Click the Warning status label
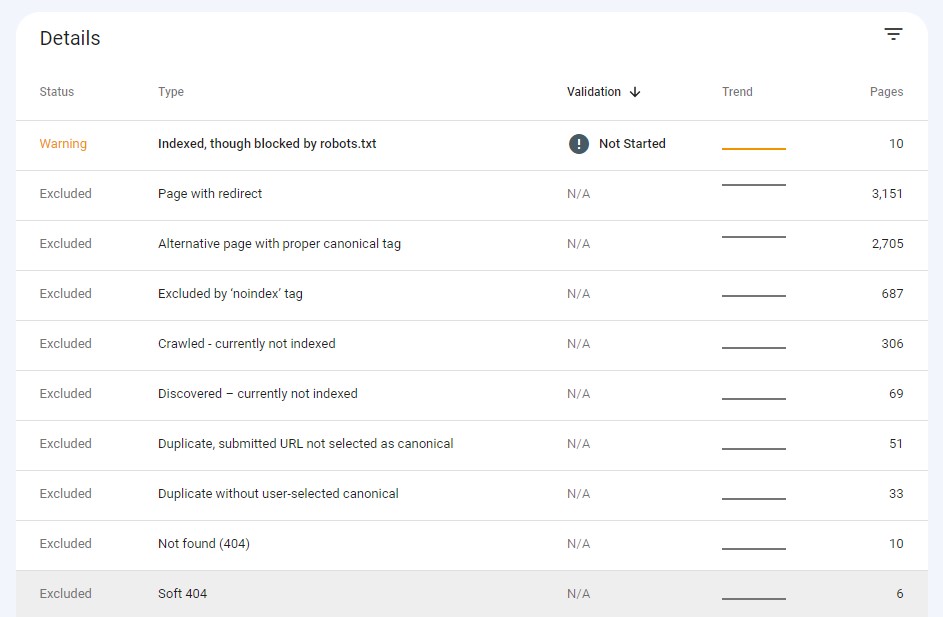Screen dimensions: 943x617 pos(63,143)
